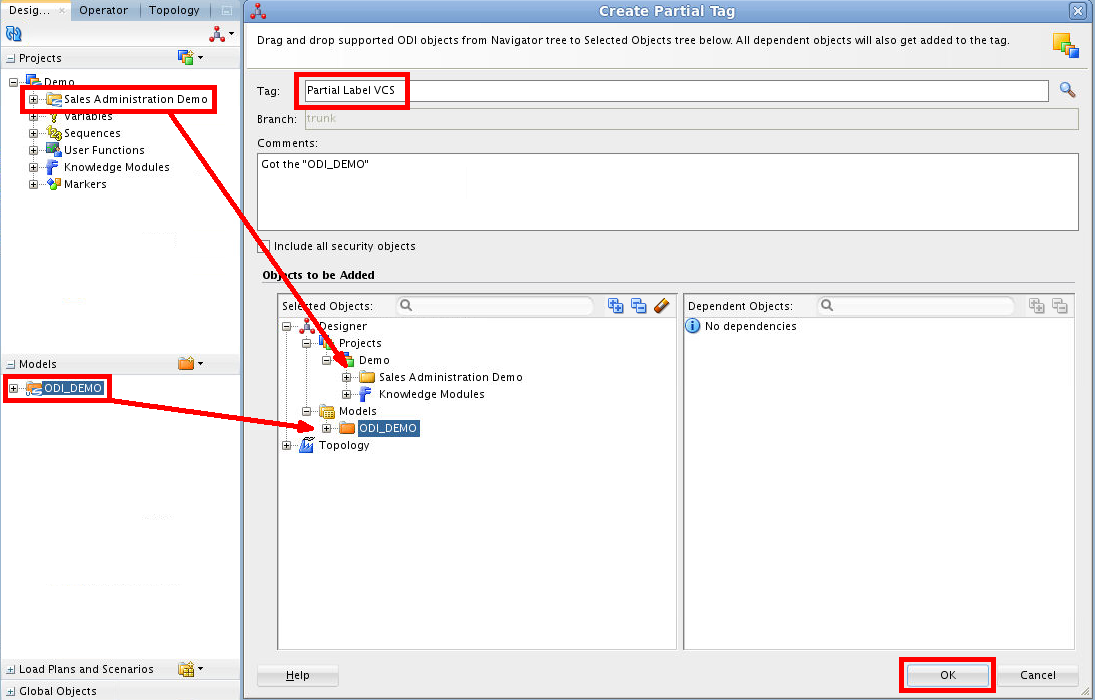Collapse the Designer node in Selected Objects
Screen dimensions: 1095x700
click(286, 326)
